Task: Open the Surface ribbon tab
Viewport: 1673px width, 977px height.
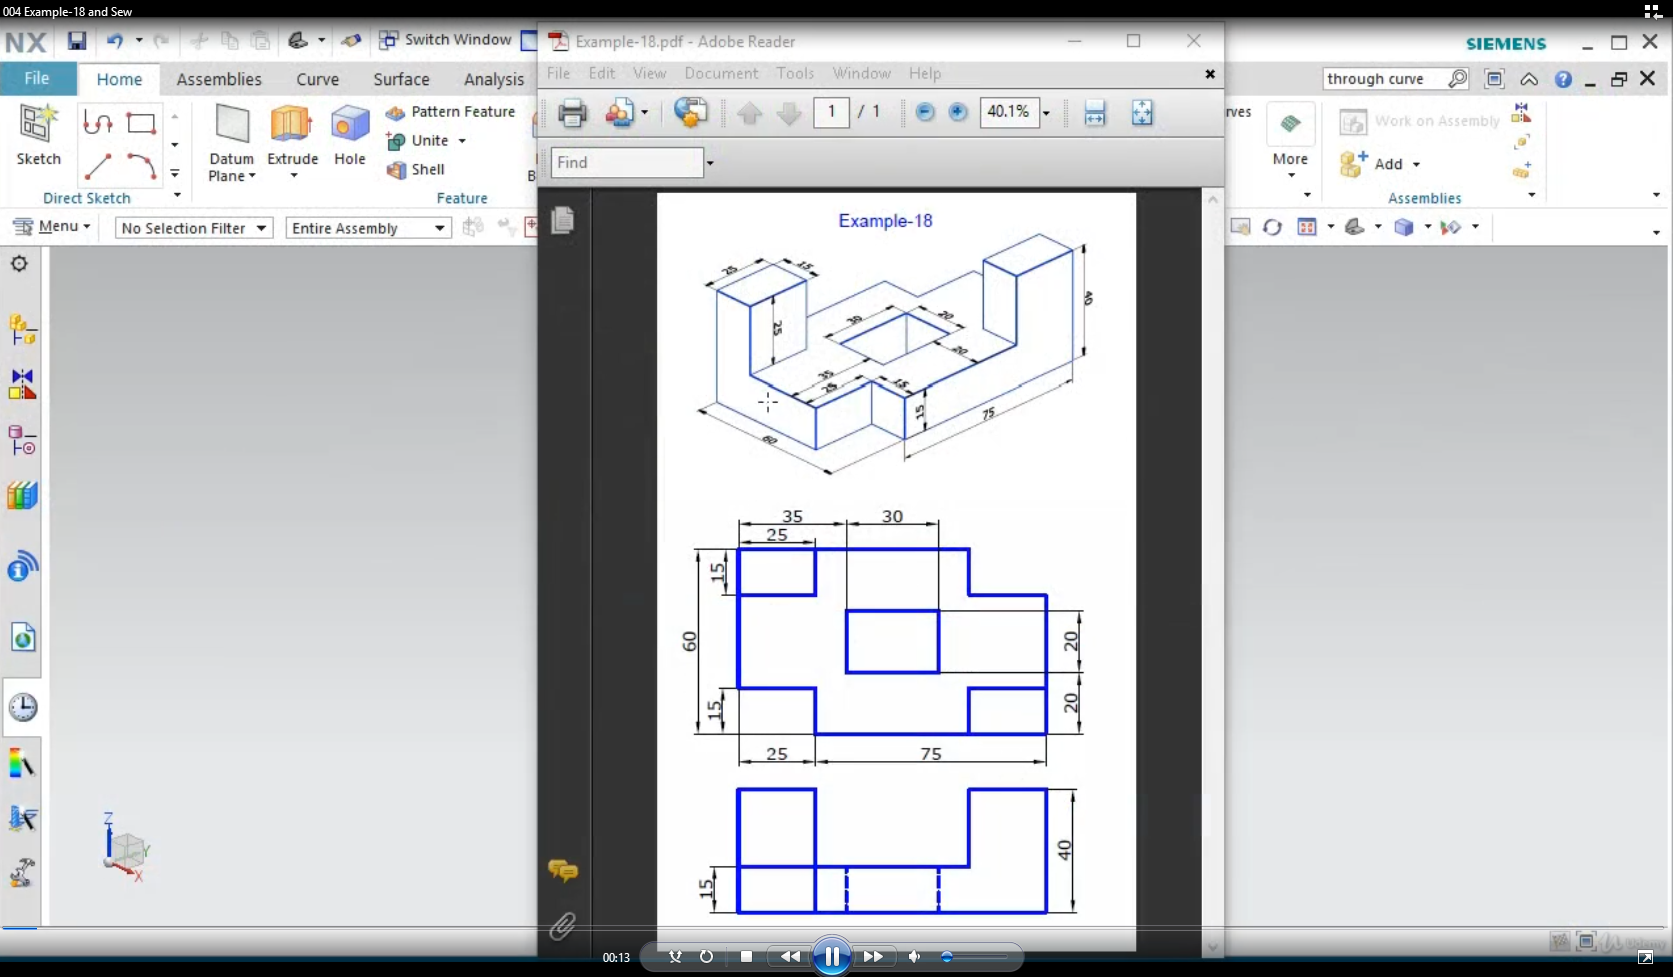Action: click(401, 79)
